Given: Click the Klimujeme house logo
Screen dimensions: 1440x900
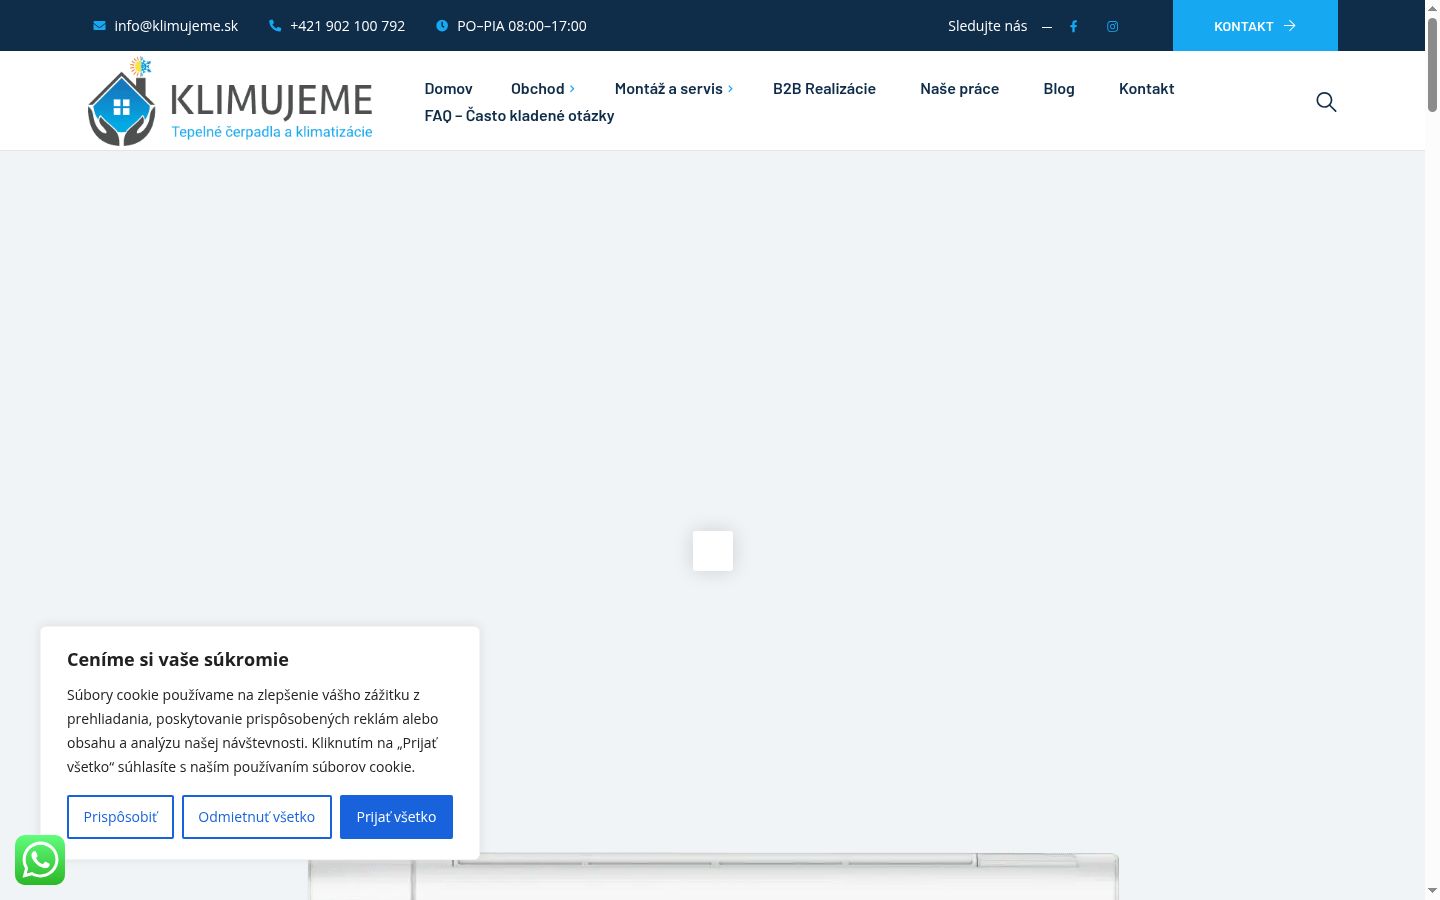Looking at the screenshot, I should tap(121, 102).
